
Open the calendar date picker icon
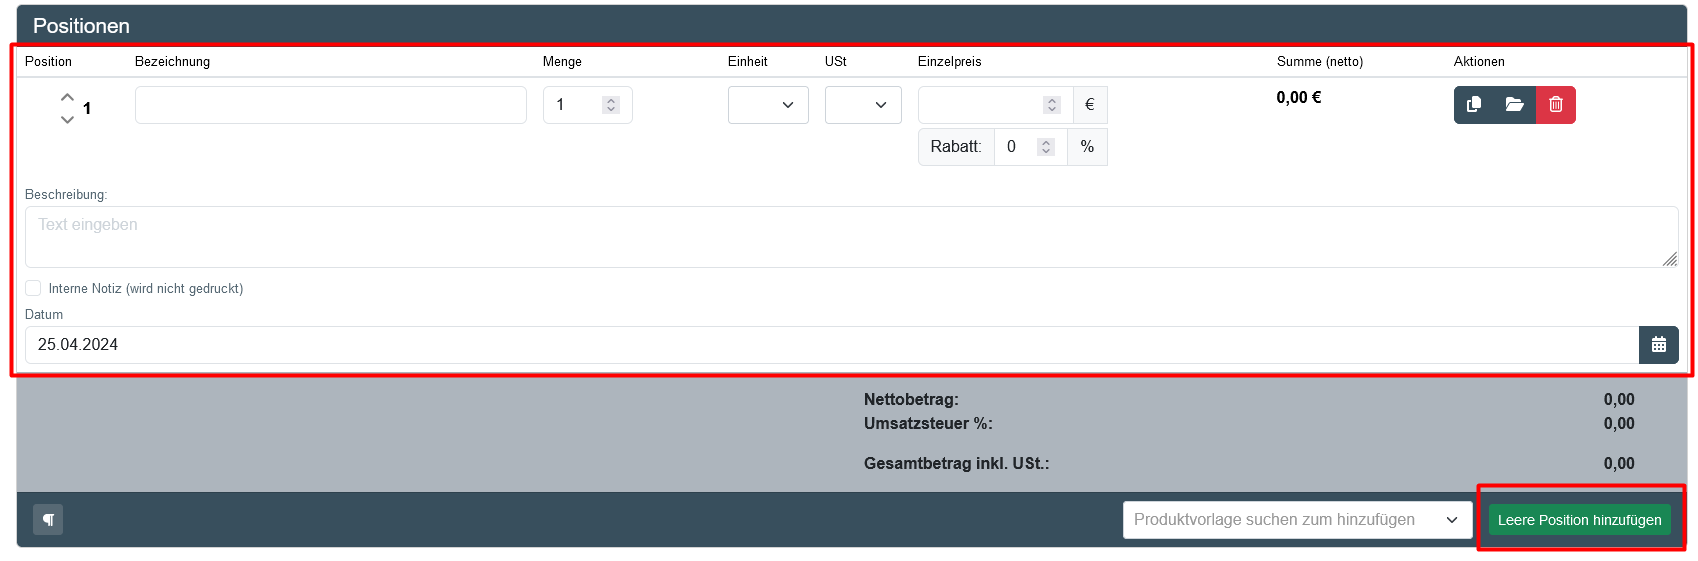[1658, 345]
